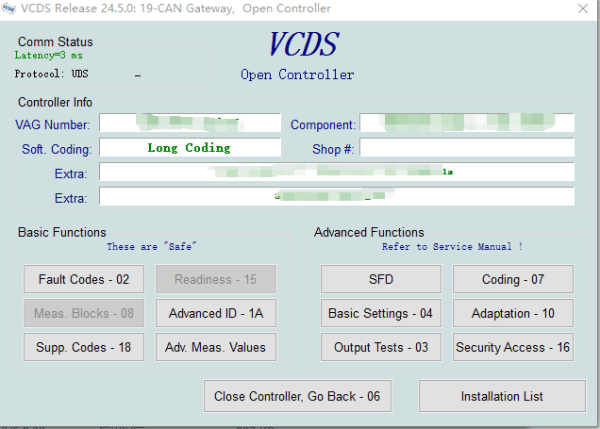Click the Shop # field

point(467,147)
